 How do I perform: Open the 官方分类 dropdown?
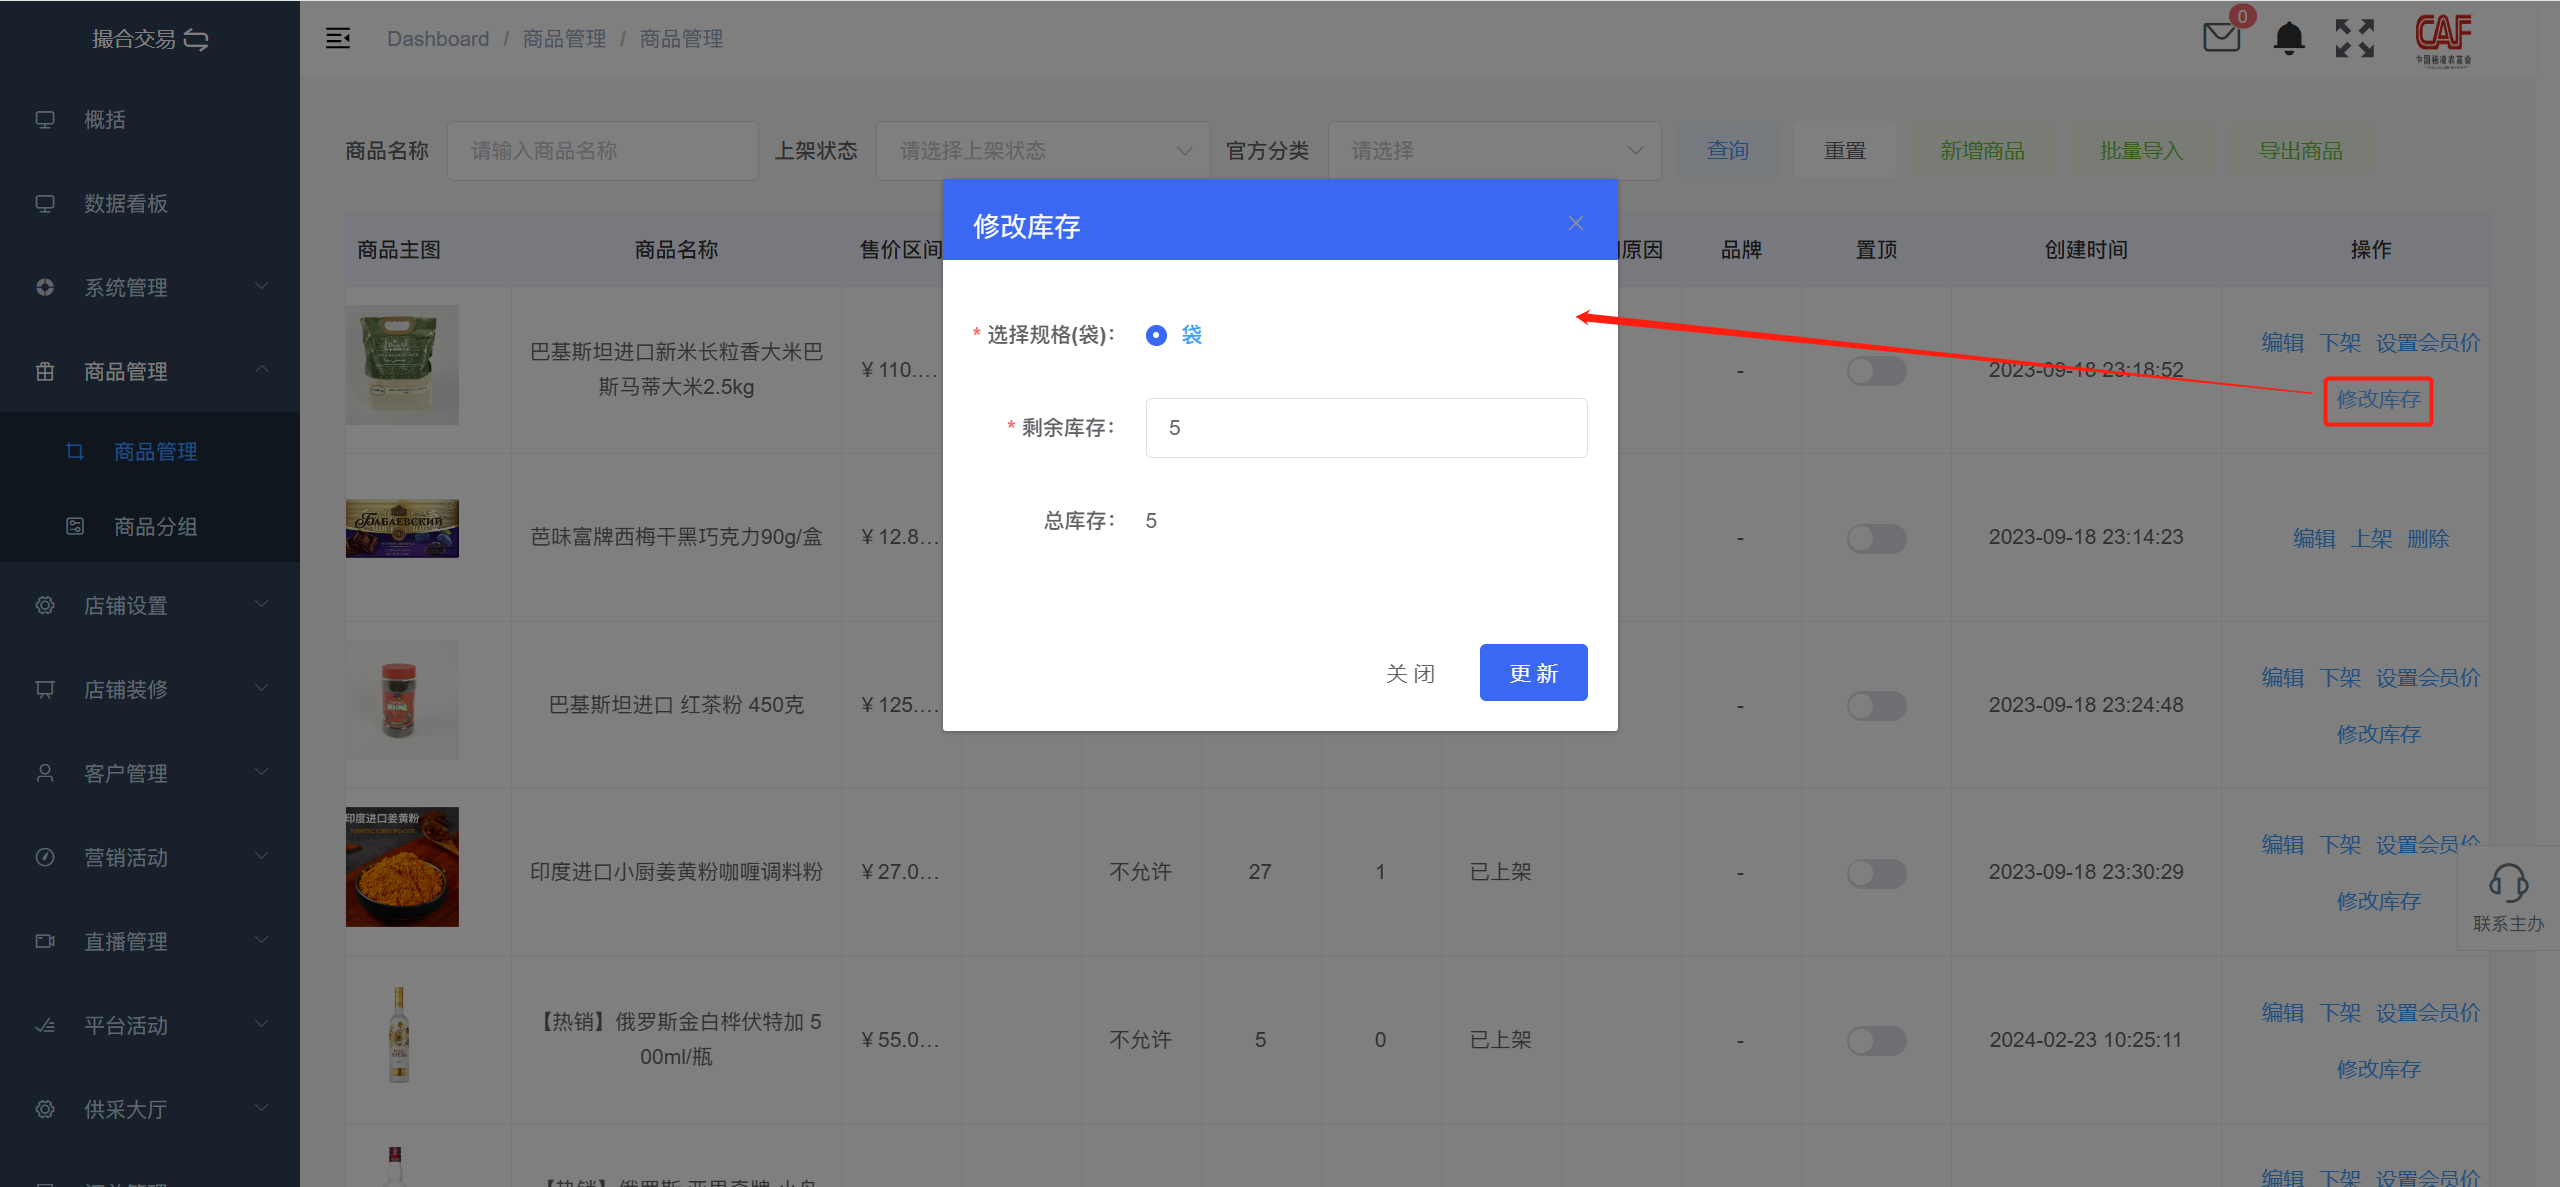coord(1494,151)
